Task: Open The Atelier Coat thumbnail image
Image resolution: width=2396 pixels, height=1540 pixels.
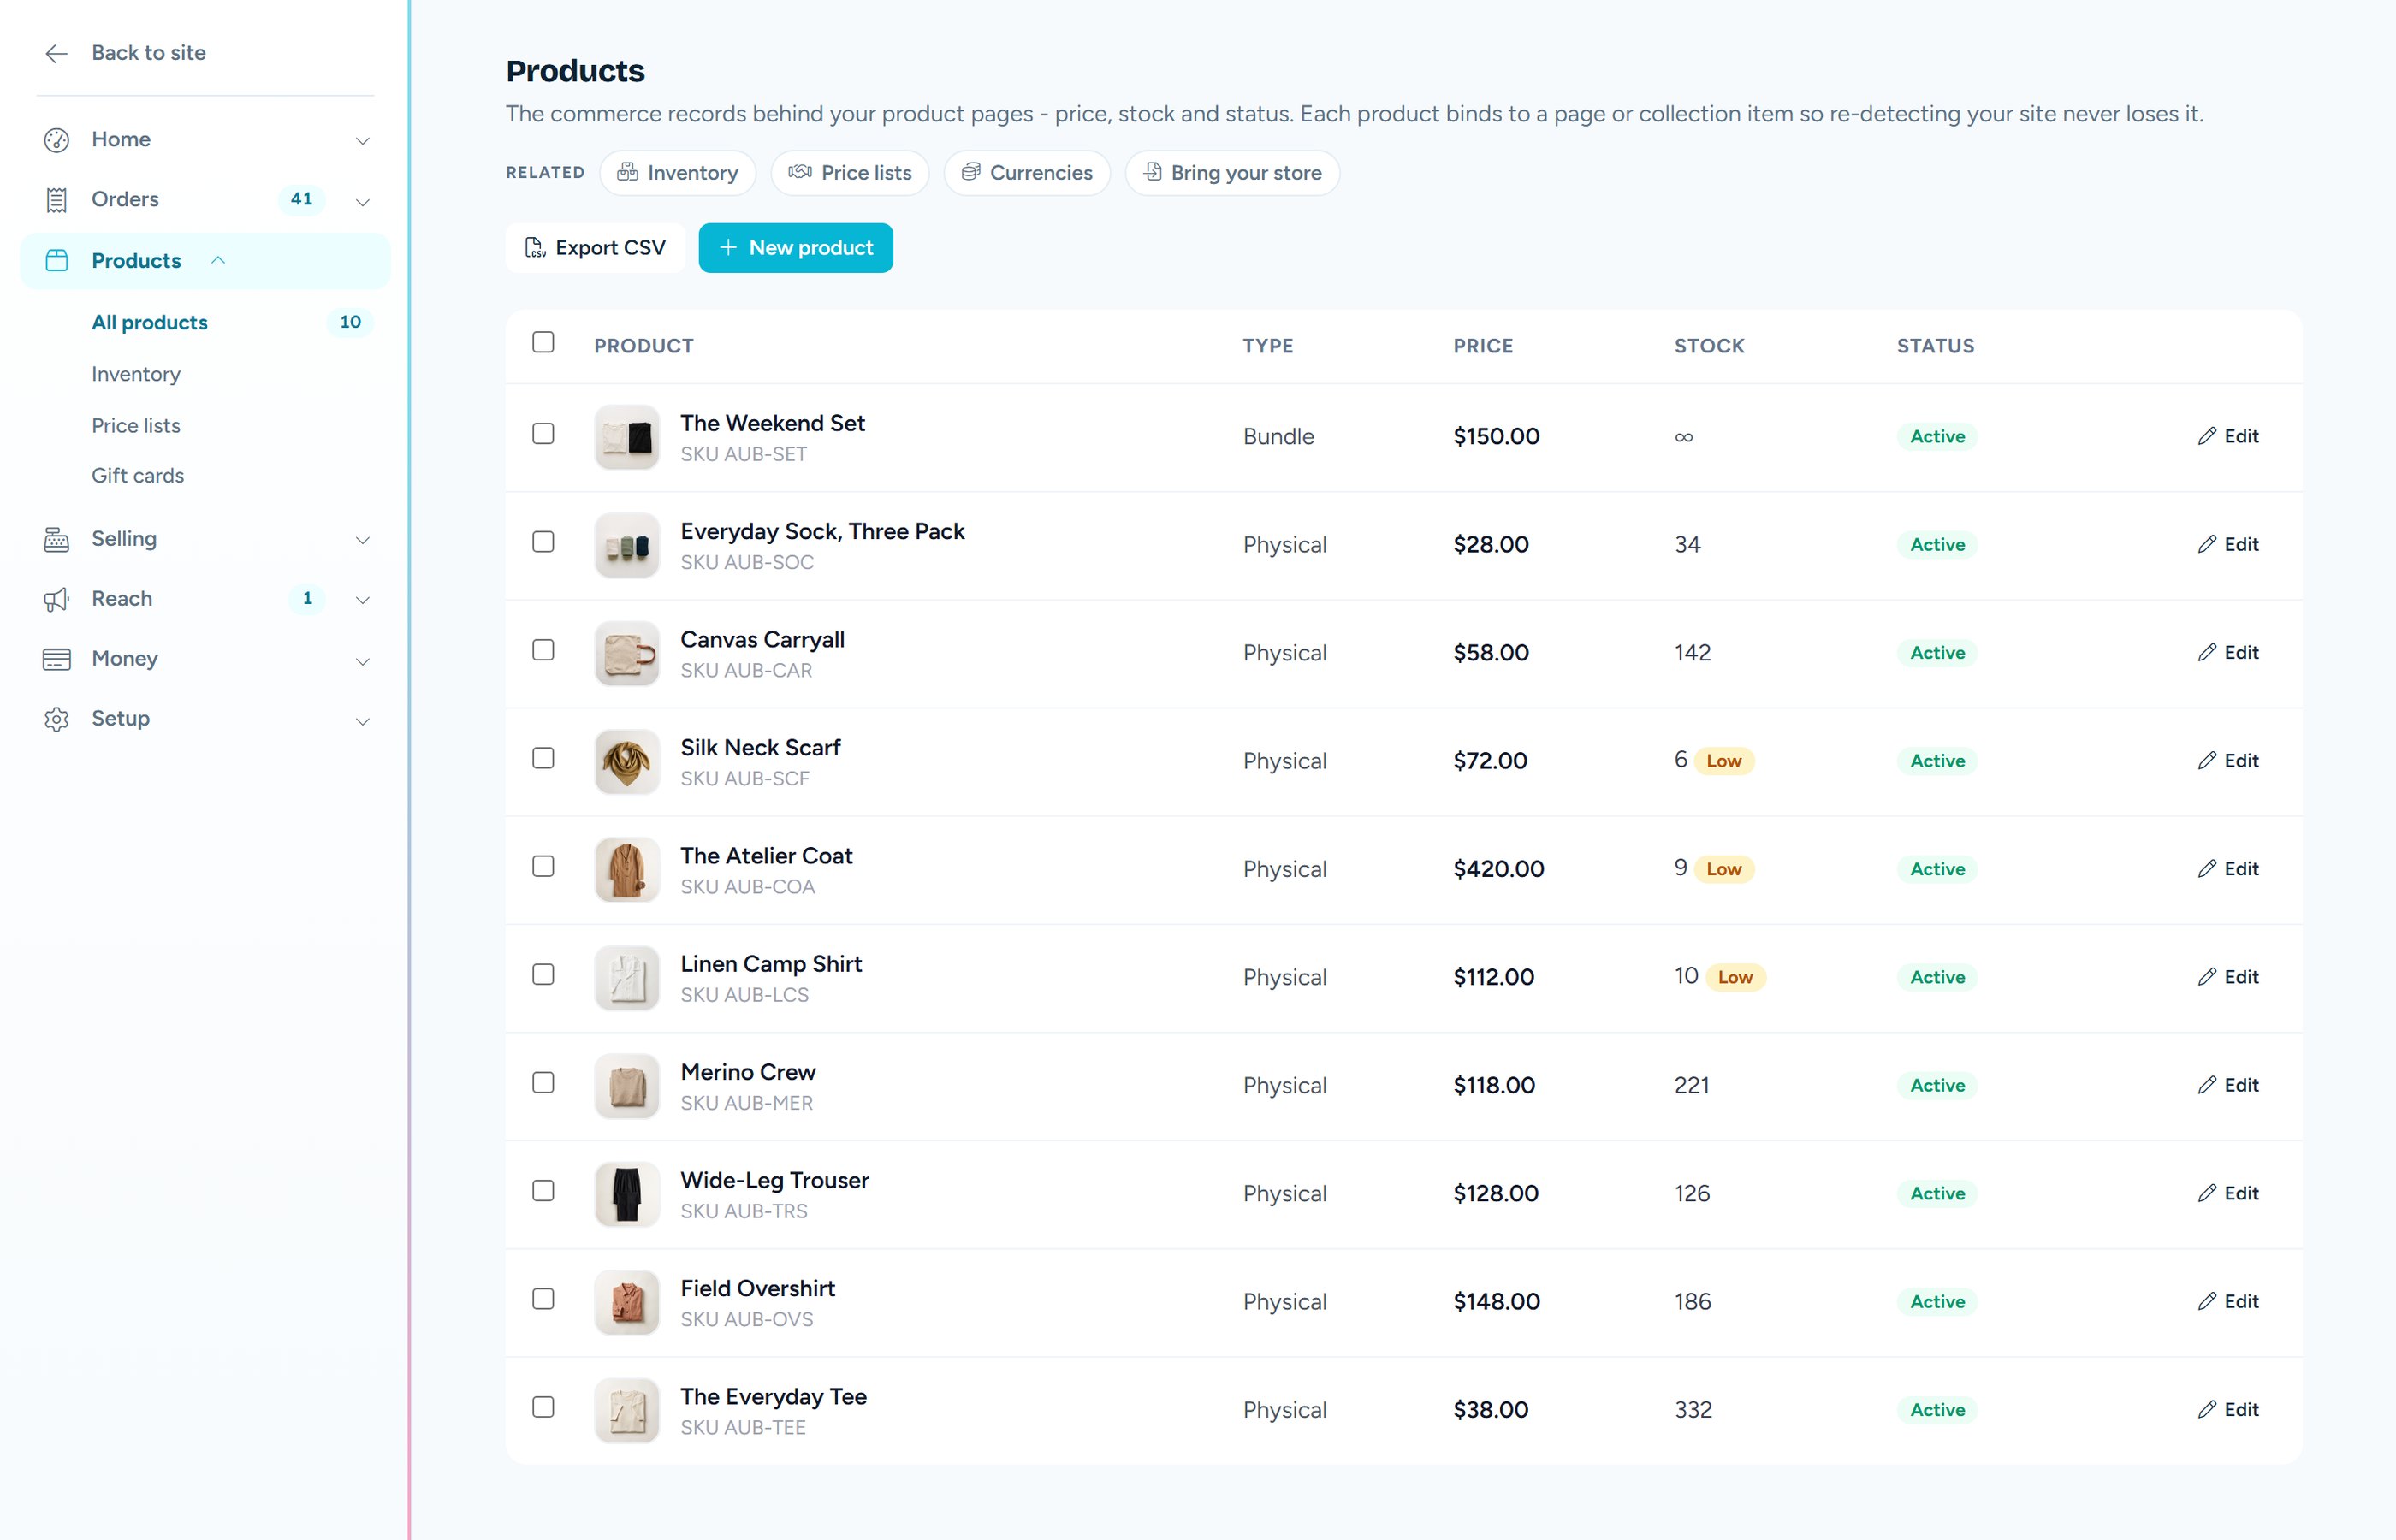Action: point(627,869)
